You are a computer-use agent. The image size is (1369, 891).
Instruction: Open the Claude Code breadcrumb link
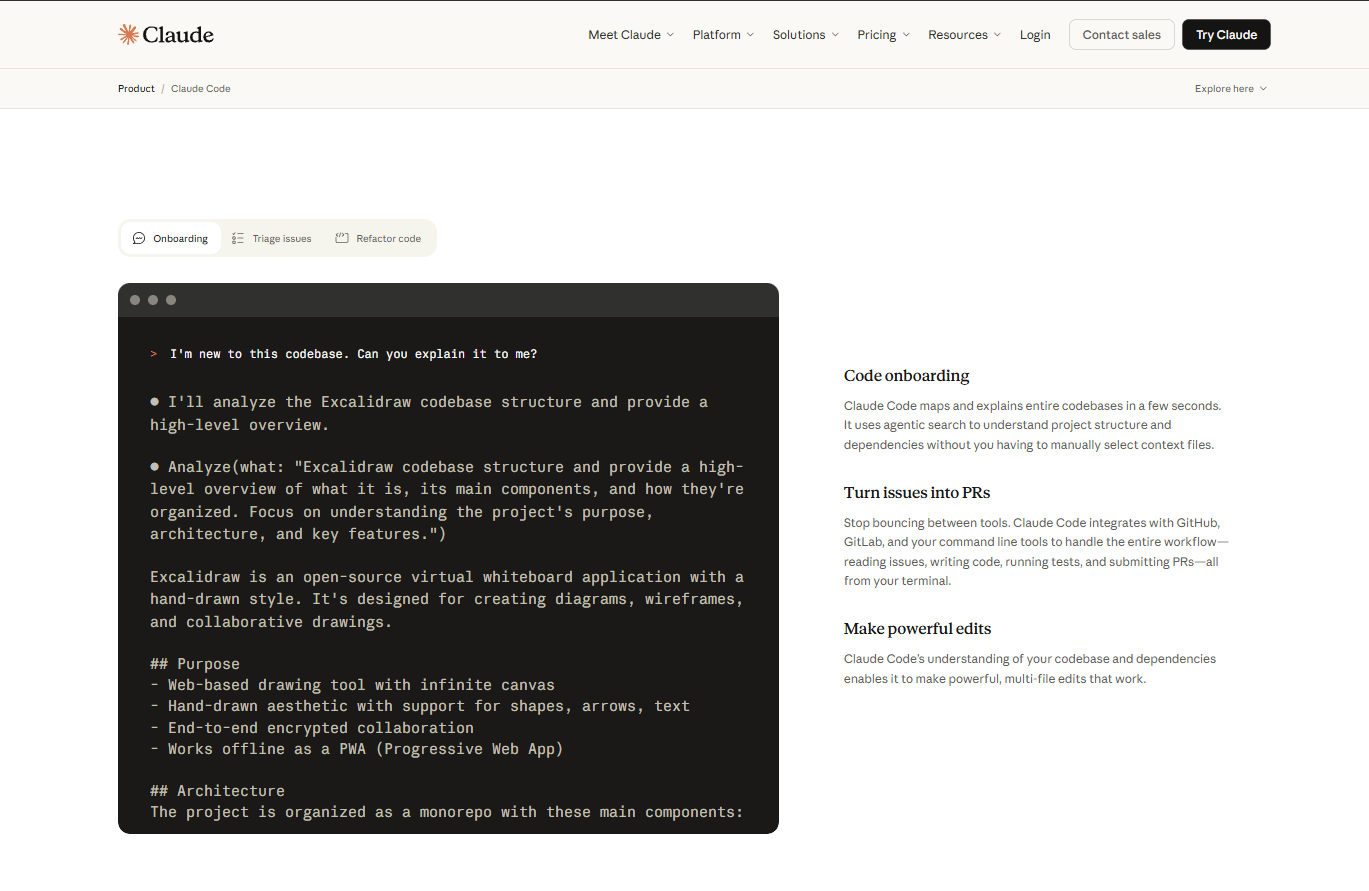(x=200, y=88)
